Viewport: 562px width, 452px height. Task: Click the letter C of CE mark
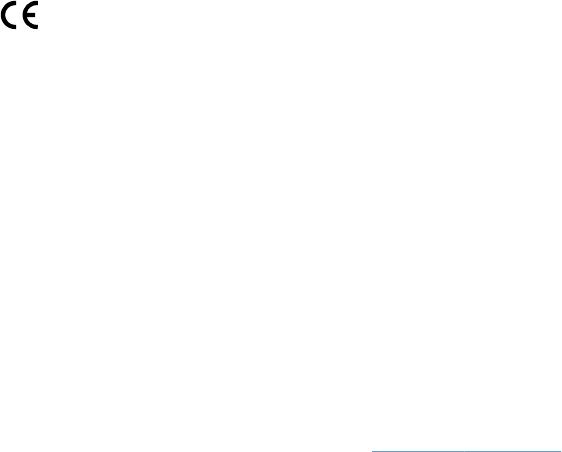9,15
